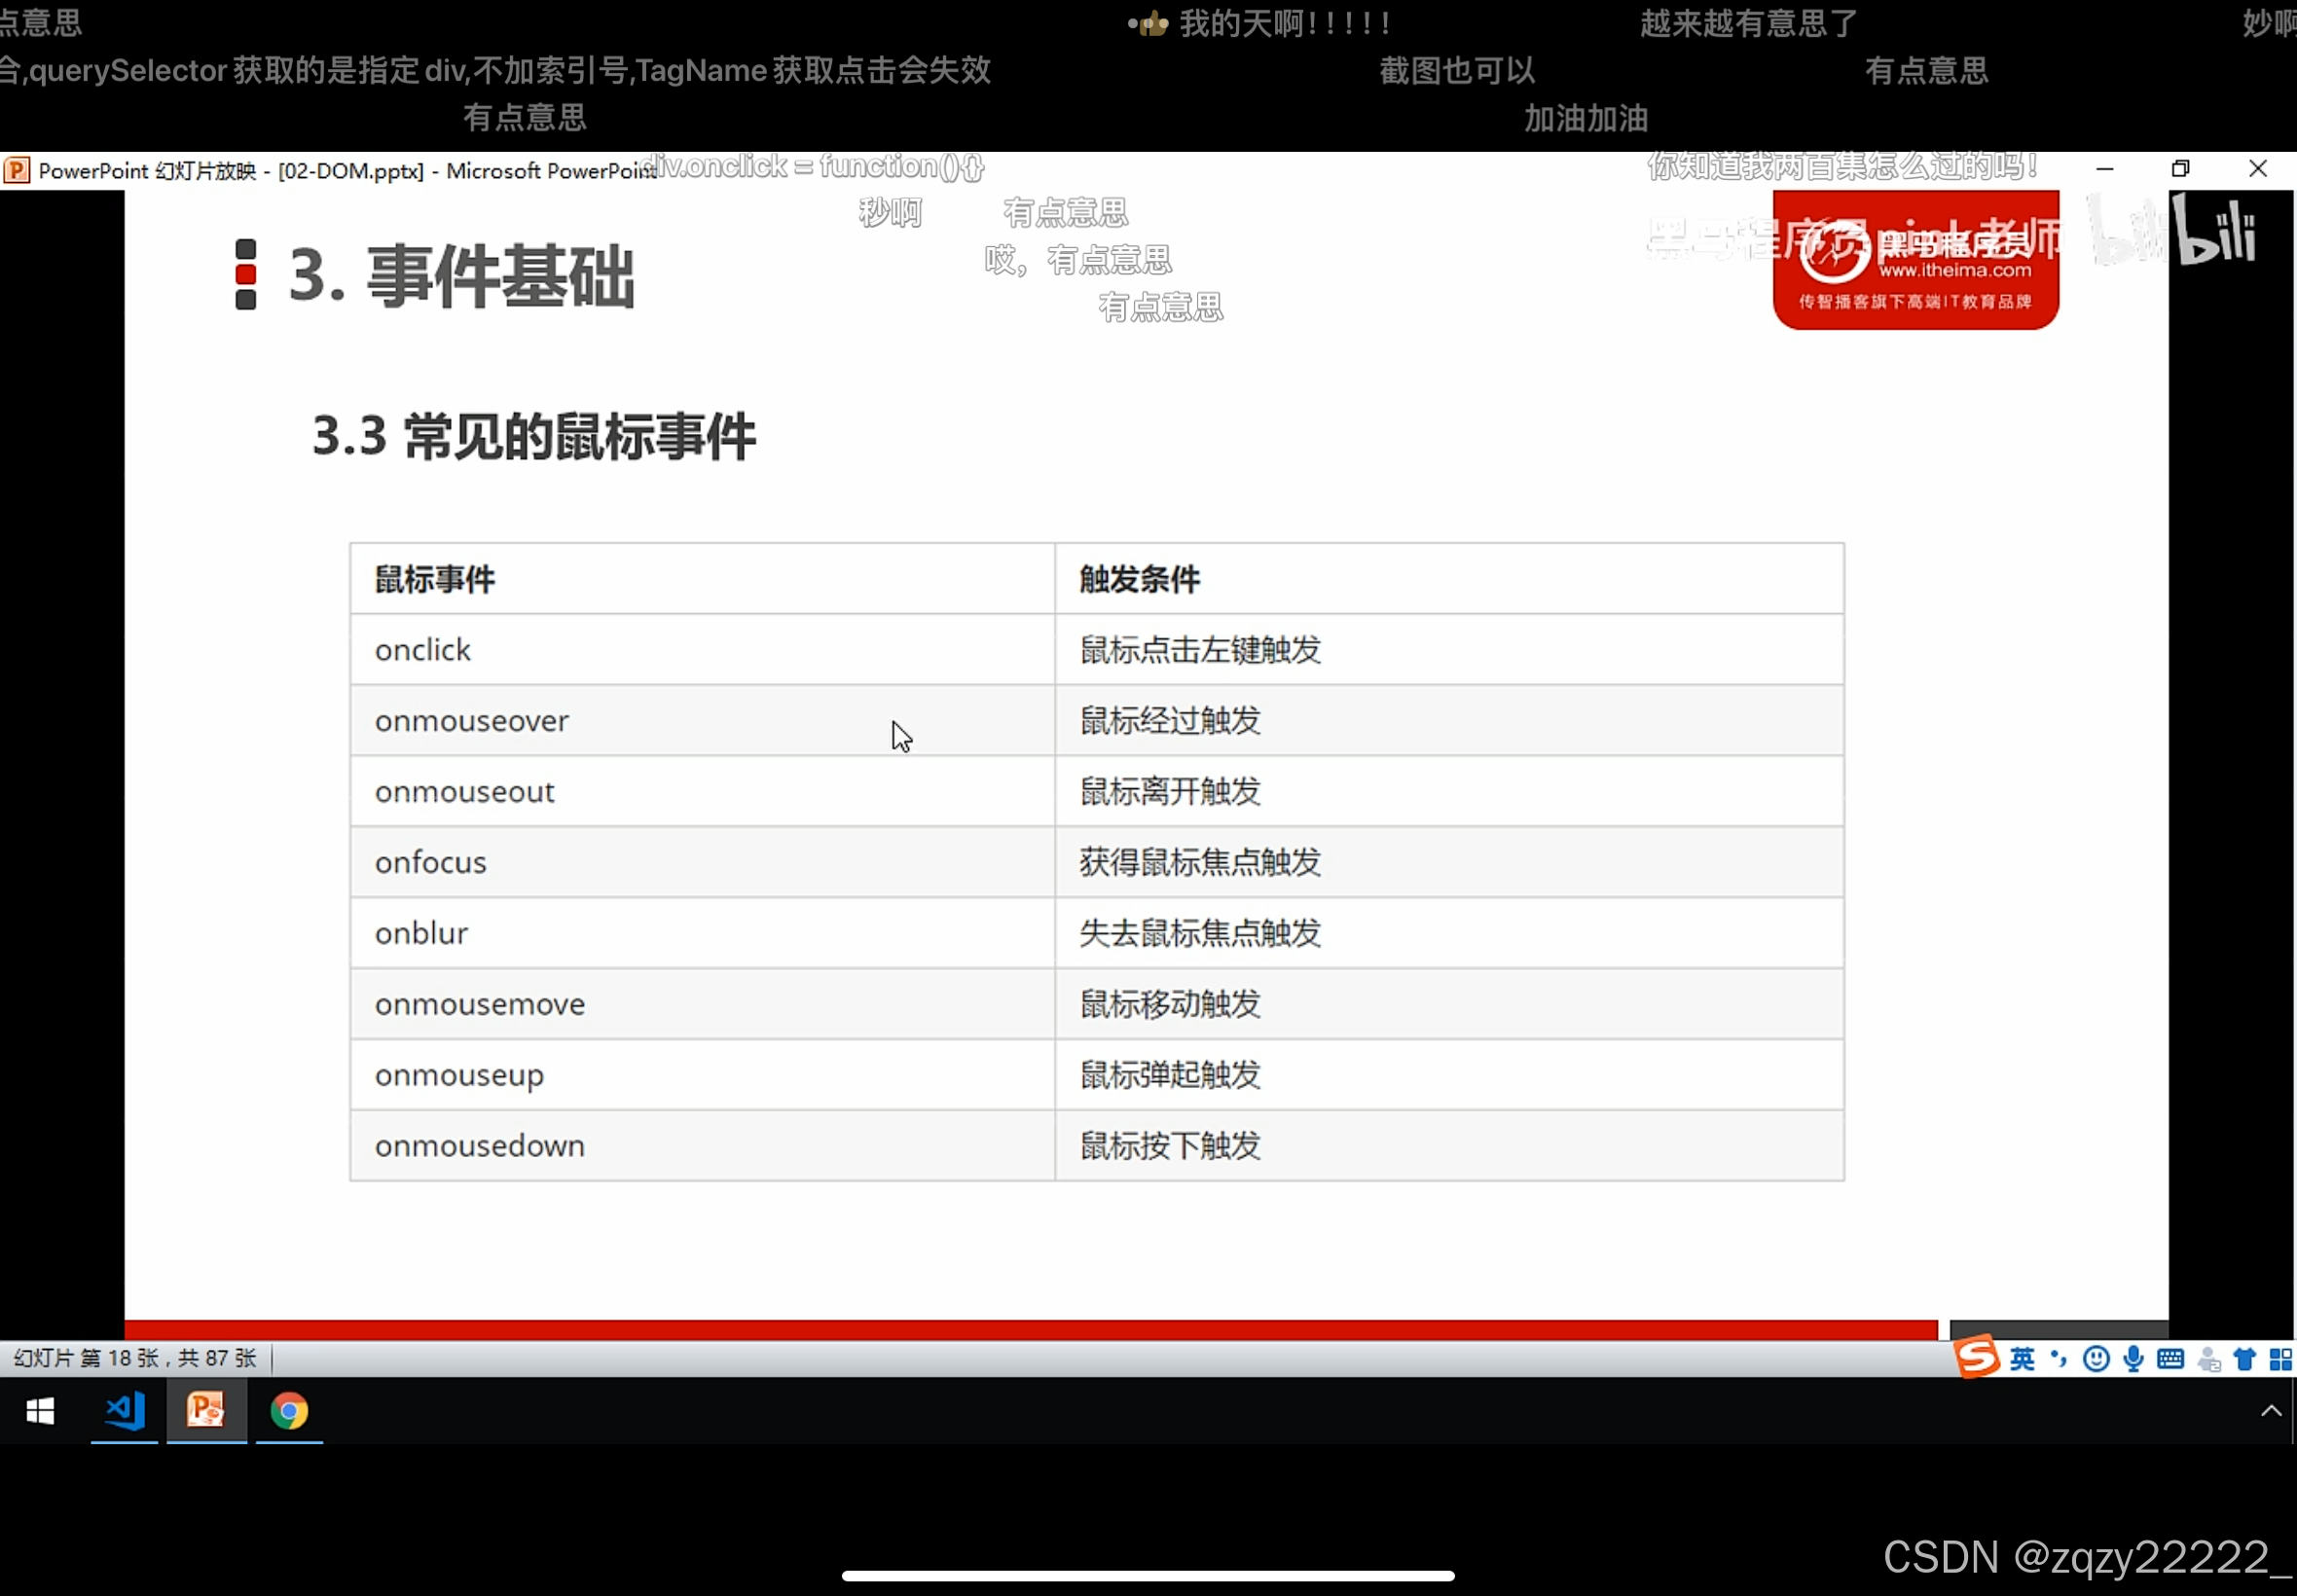
Task: Toggle Chinese/English mode on the 英 indicator
Action: click(x=2021, y=1358)
